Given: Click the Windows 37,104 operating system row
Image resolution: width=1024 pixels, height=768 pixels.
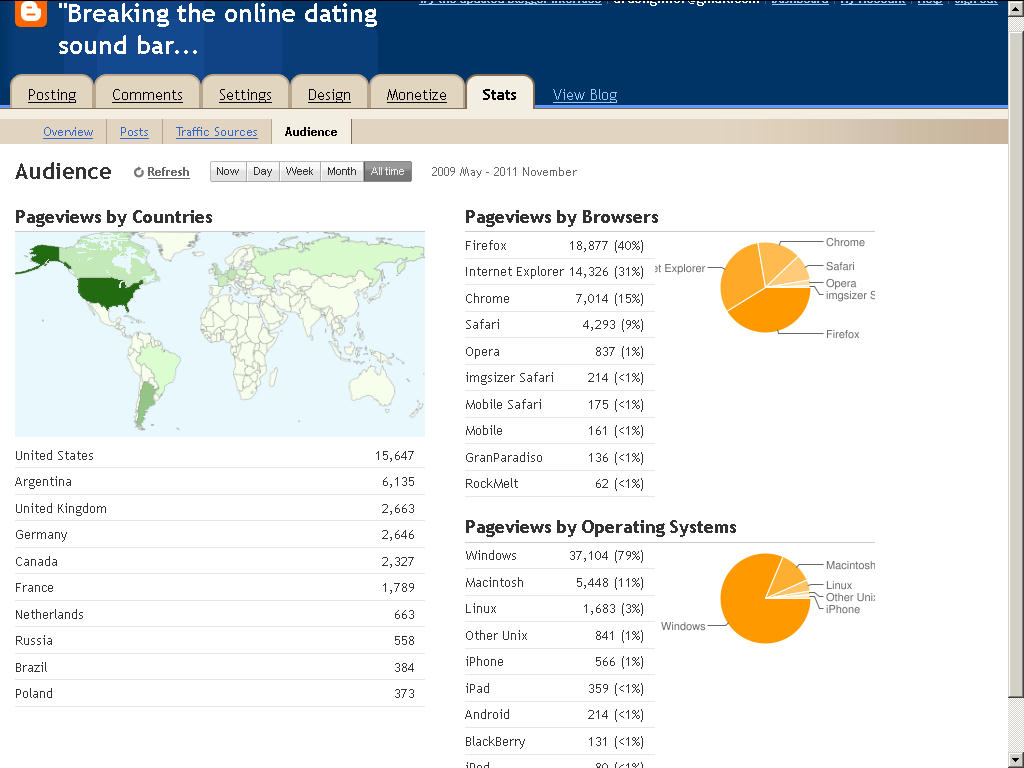Looking at the screenshot, I should pos(560,556).
